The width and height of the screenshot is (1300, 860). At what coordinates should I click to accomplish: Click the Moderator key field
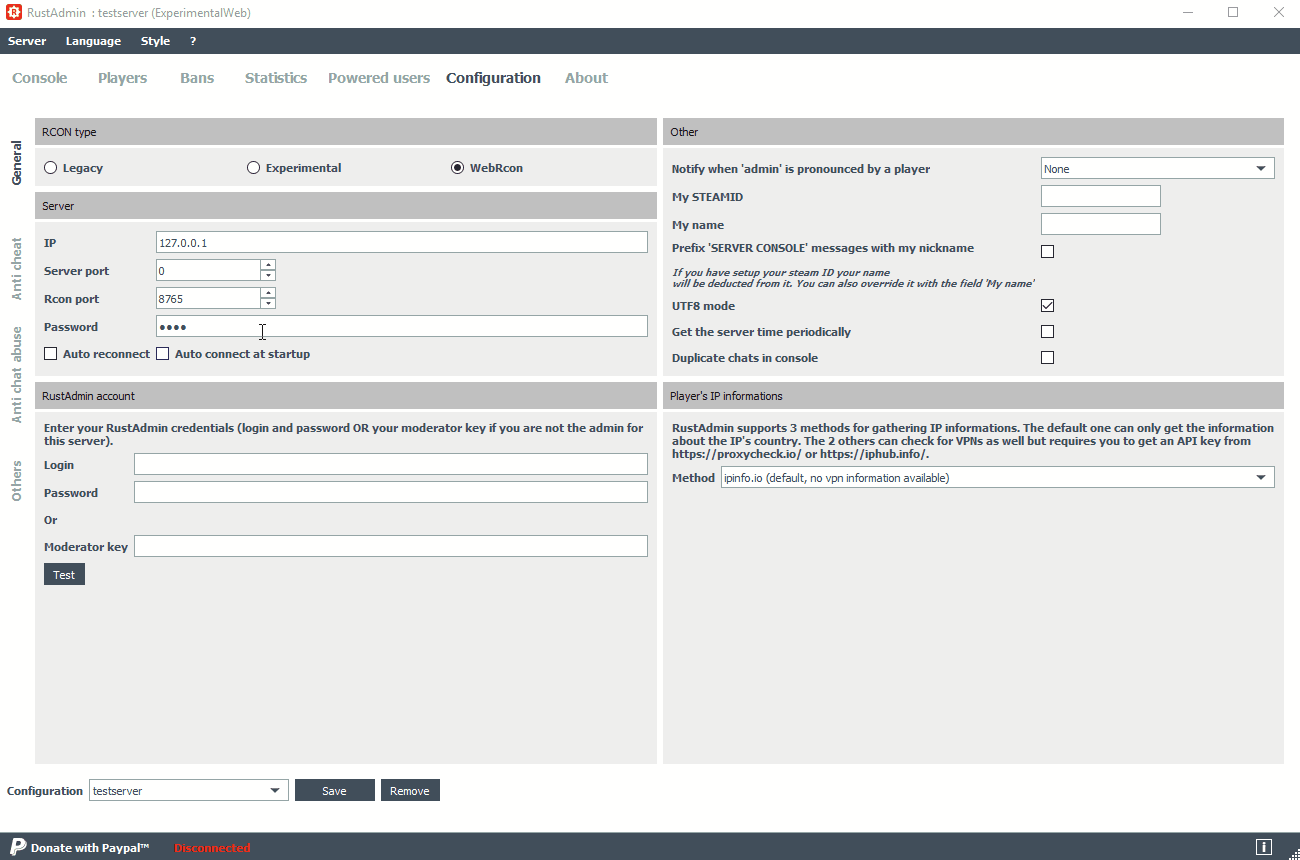tap(391, 546)
